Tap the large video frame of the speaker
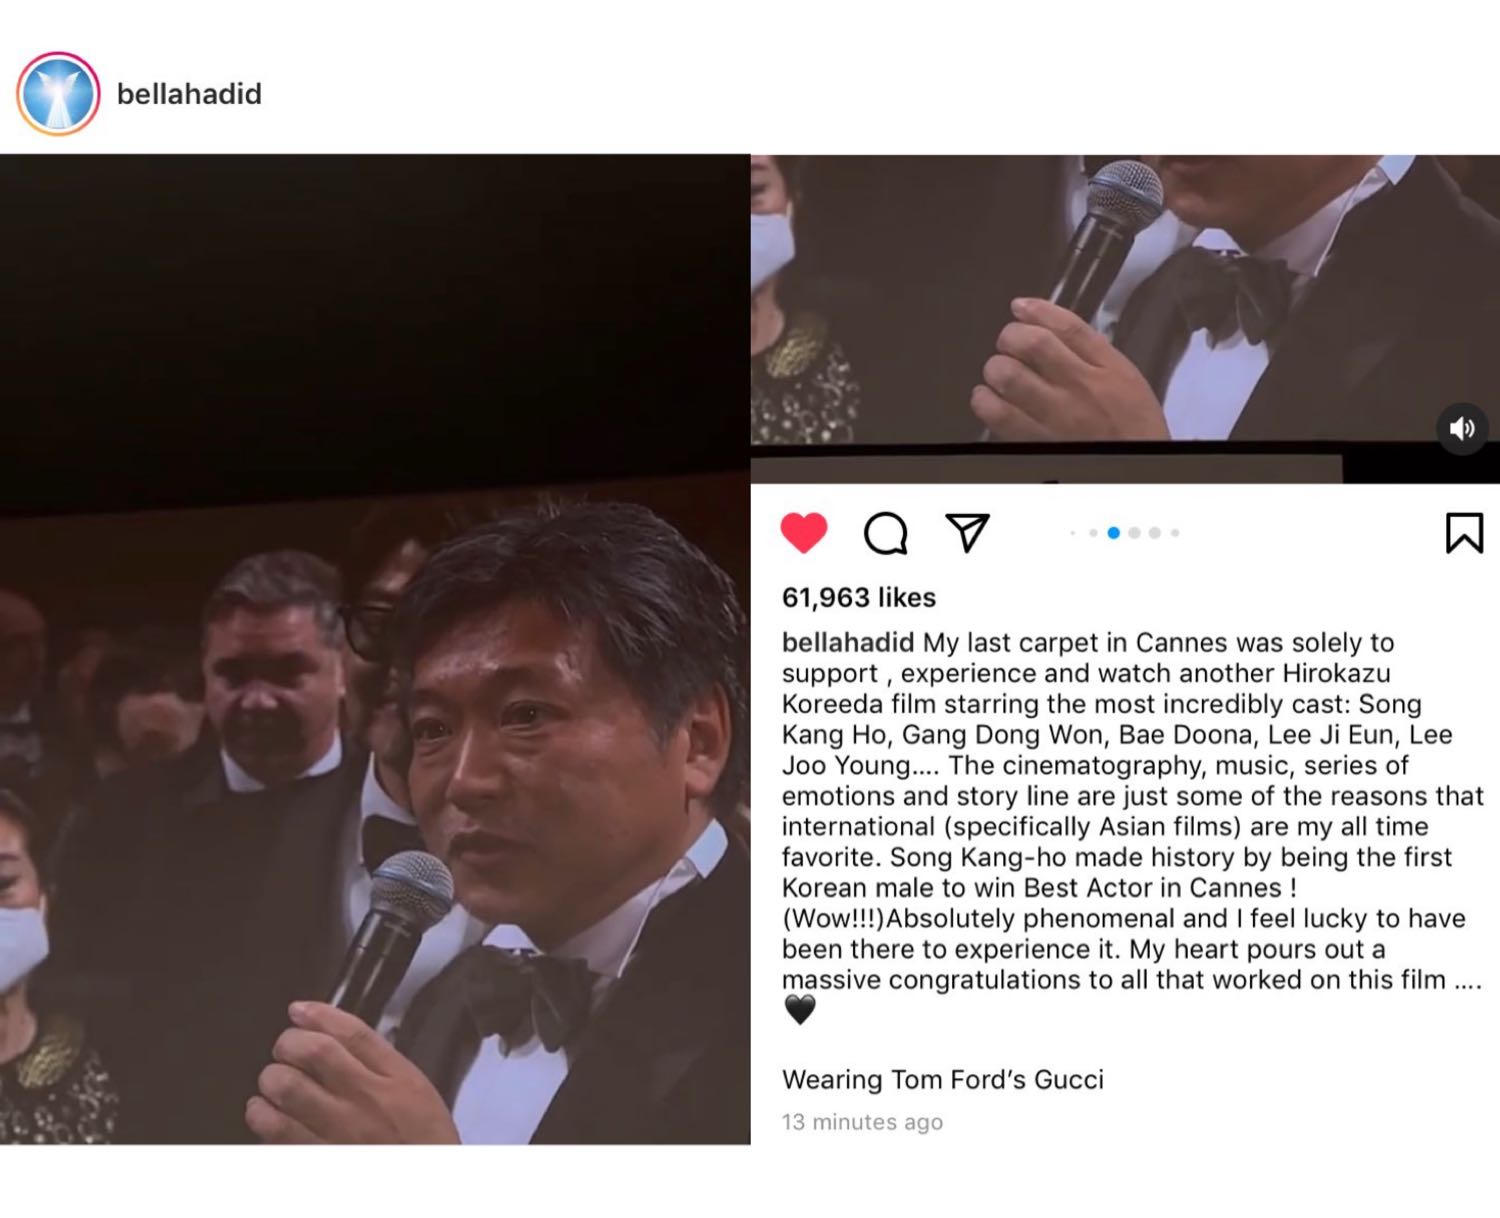 pos(375,649)
